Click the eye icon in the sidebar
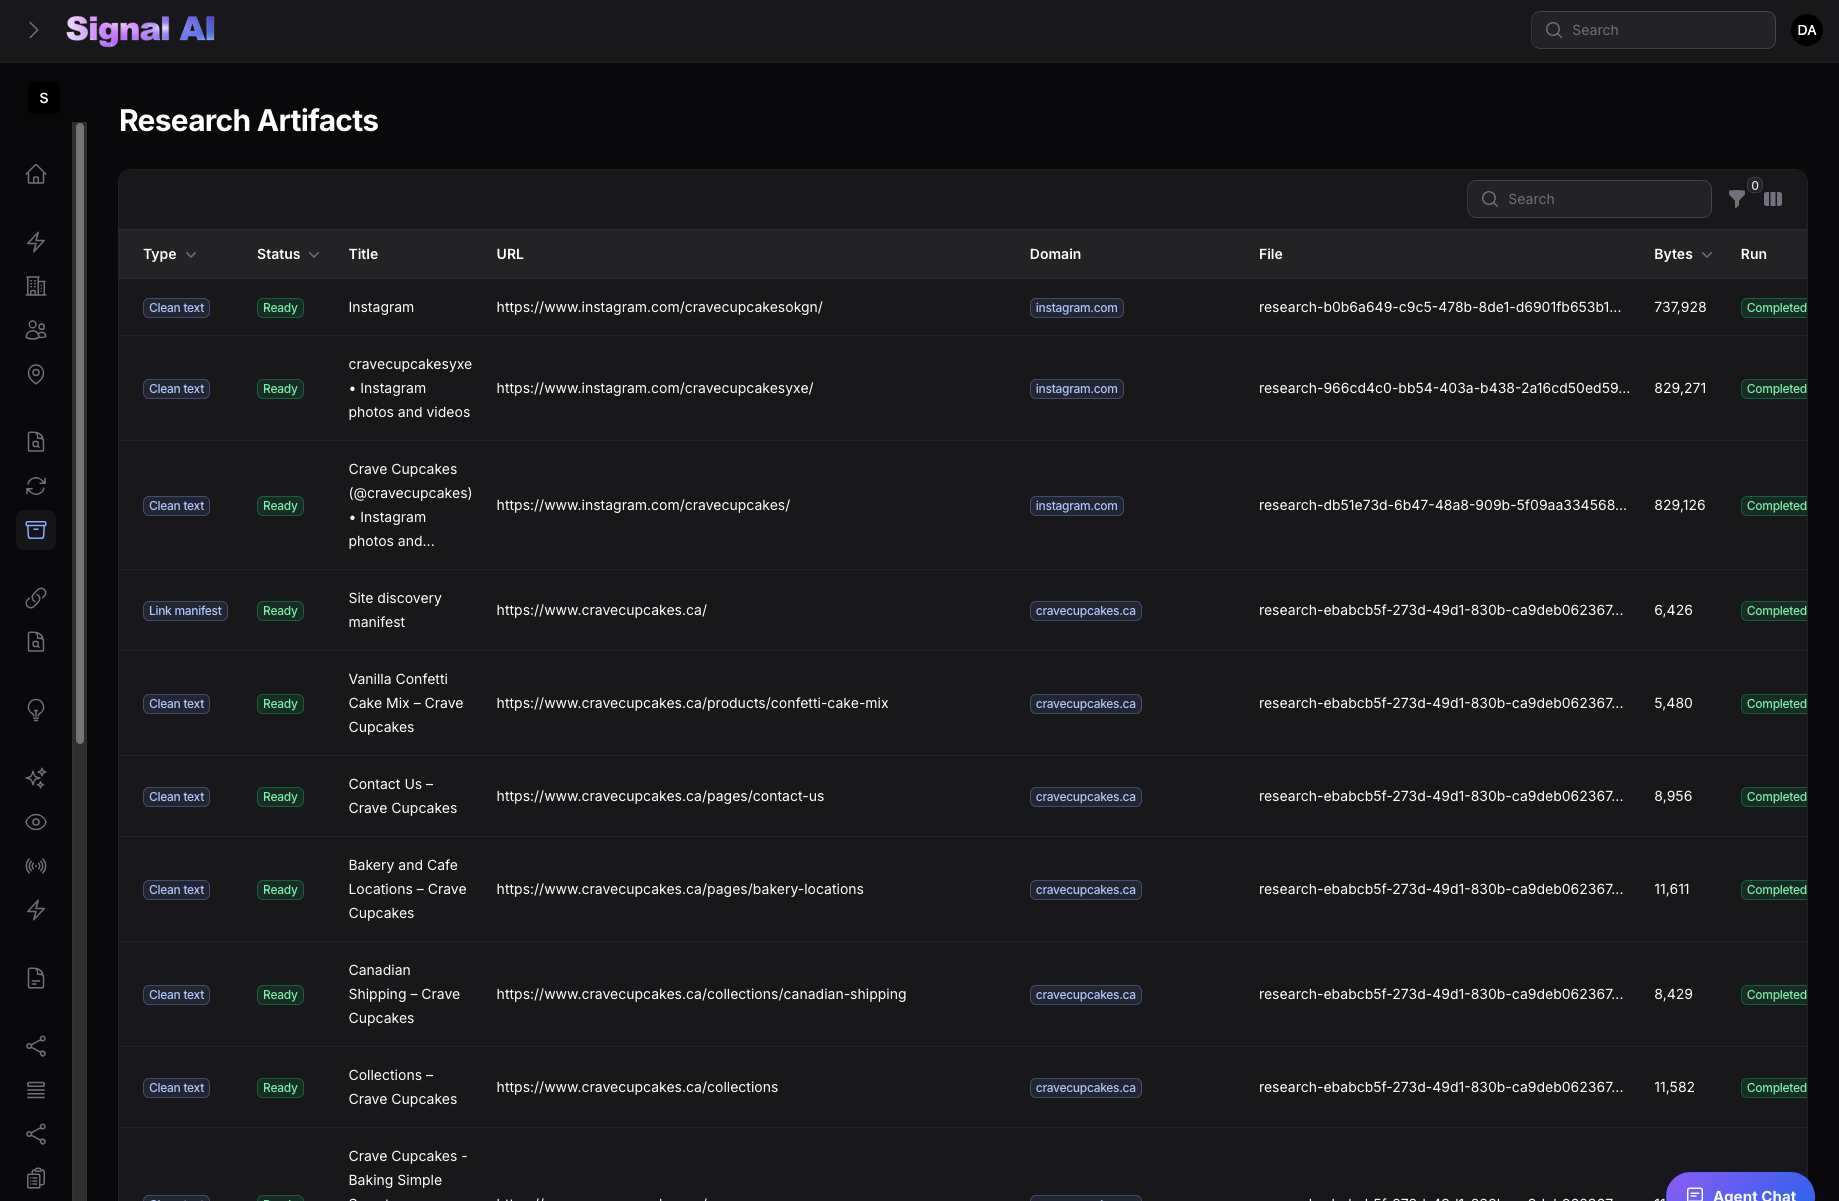The width and height of the screenshot is (1839, 1201). tap(36, 822)
